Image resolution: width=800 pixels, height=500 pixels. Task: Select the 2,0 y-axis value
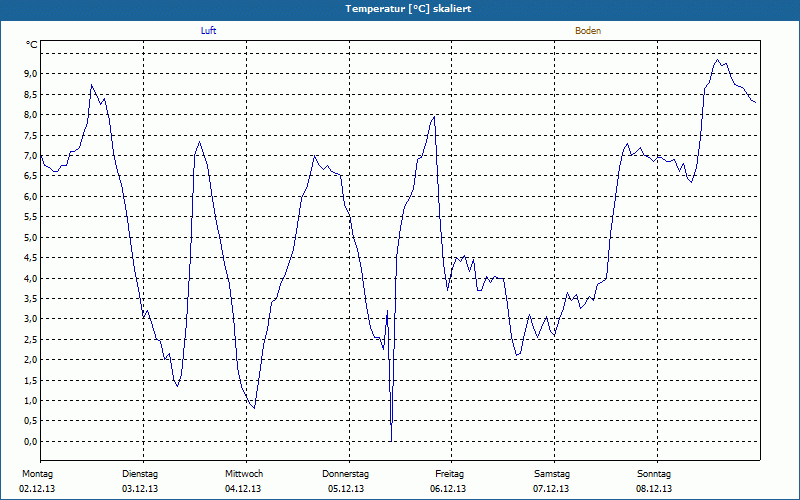[x=31, y=360]
